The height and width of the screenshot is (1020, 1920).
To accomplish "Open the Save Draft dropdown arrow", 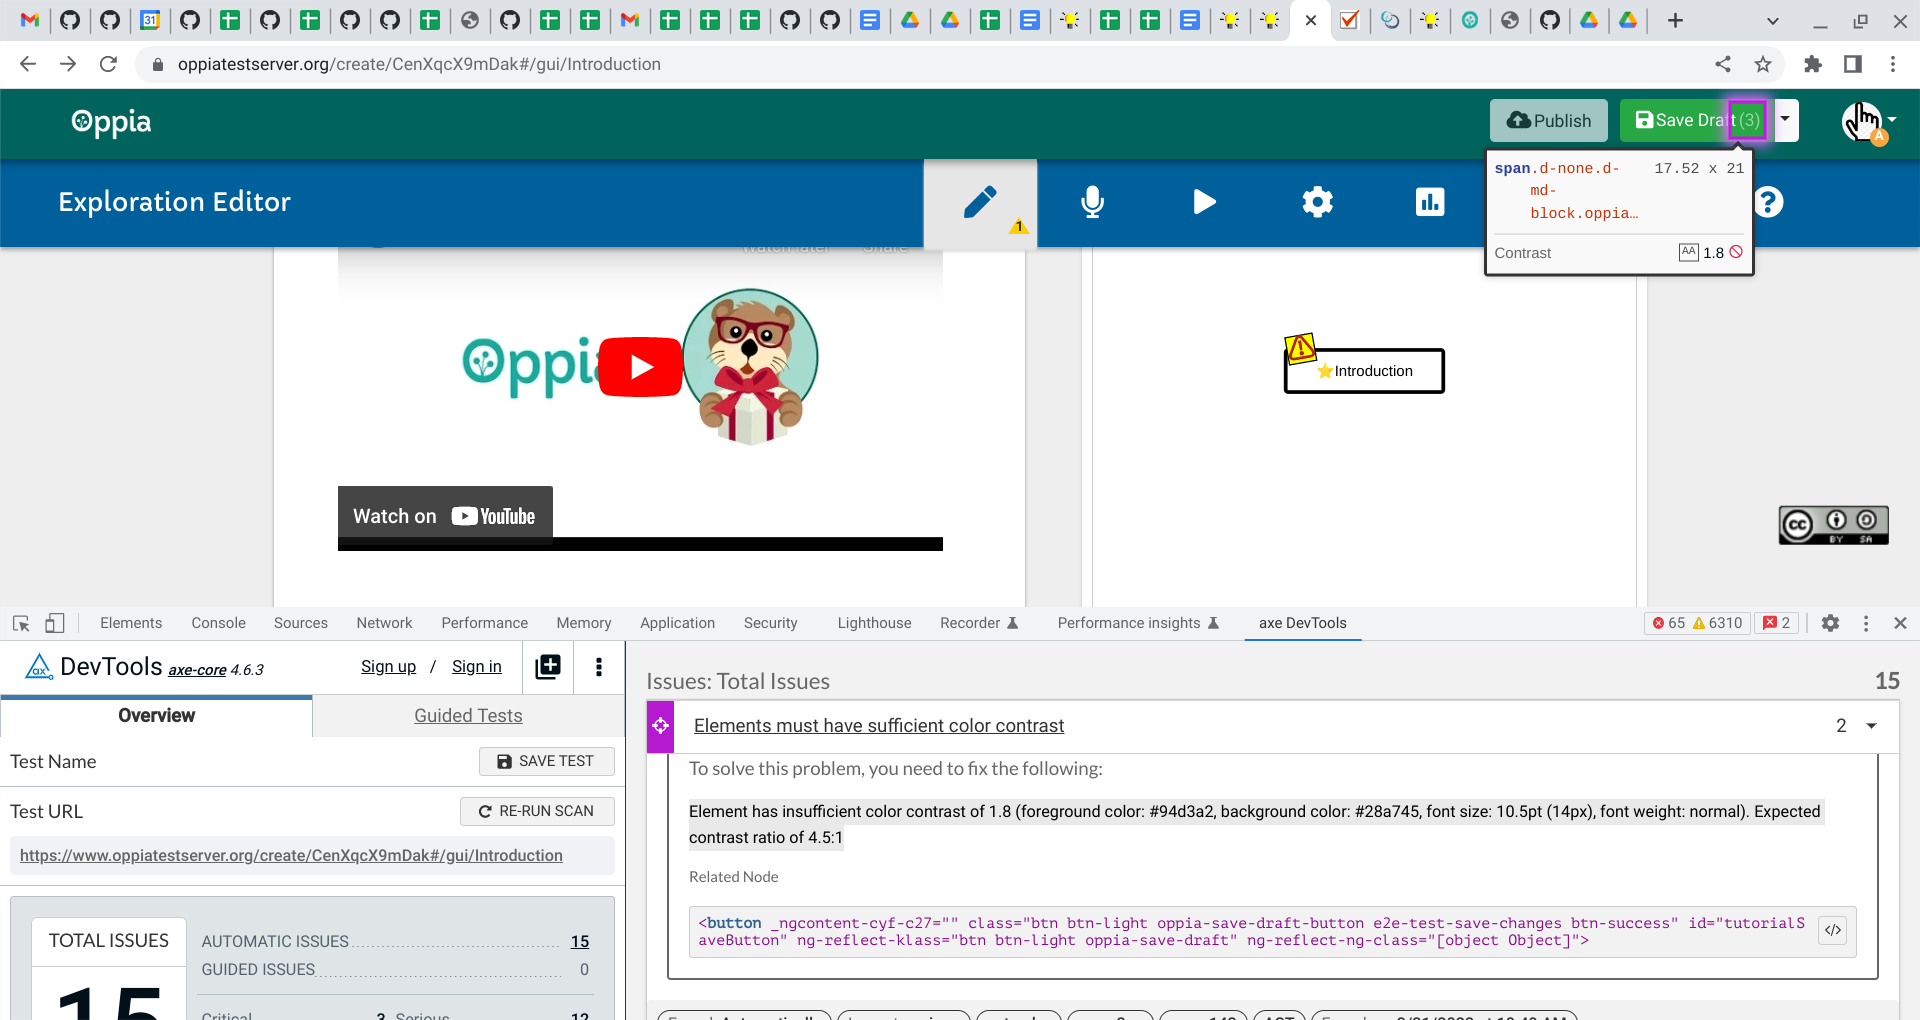I will (x=1785, y=120).
